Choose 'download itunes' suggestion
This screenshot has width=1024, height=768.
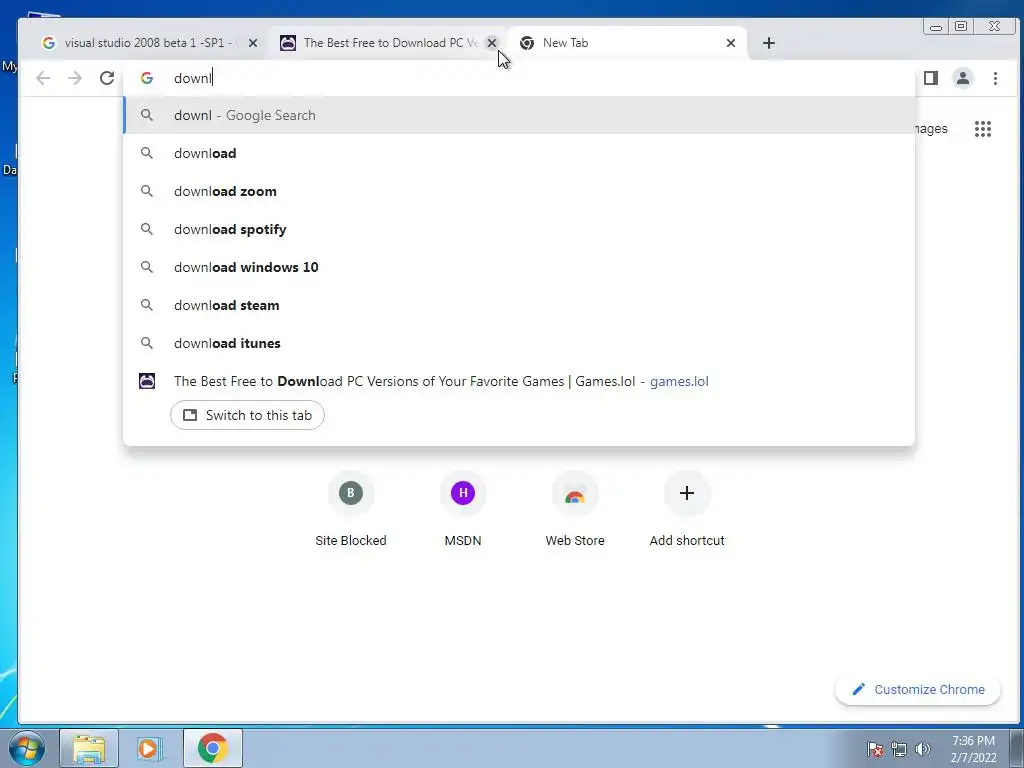pyautogui.click(x=519, y=343)
